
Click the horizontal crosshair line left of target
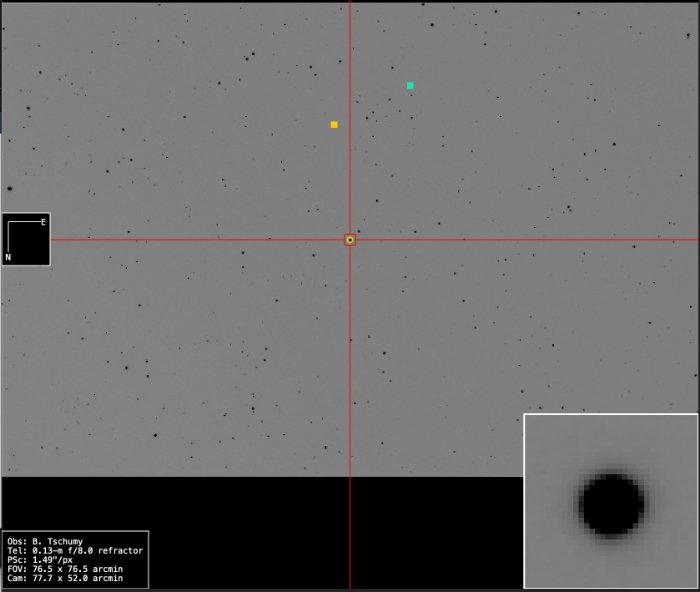coord(200,240)
